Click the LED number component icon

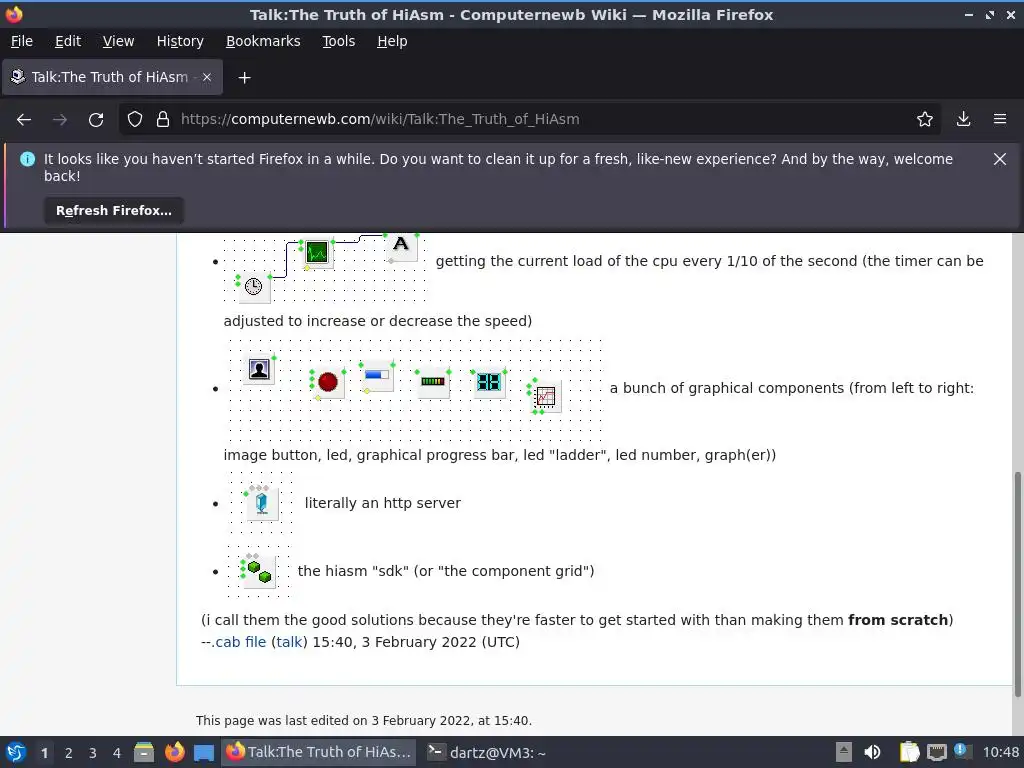[x=488, y=382]
